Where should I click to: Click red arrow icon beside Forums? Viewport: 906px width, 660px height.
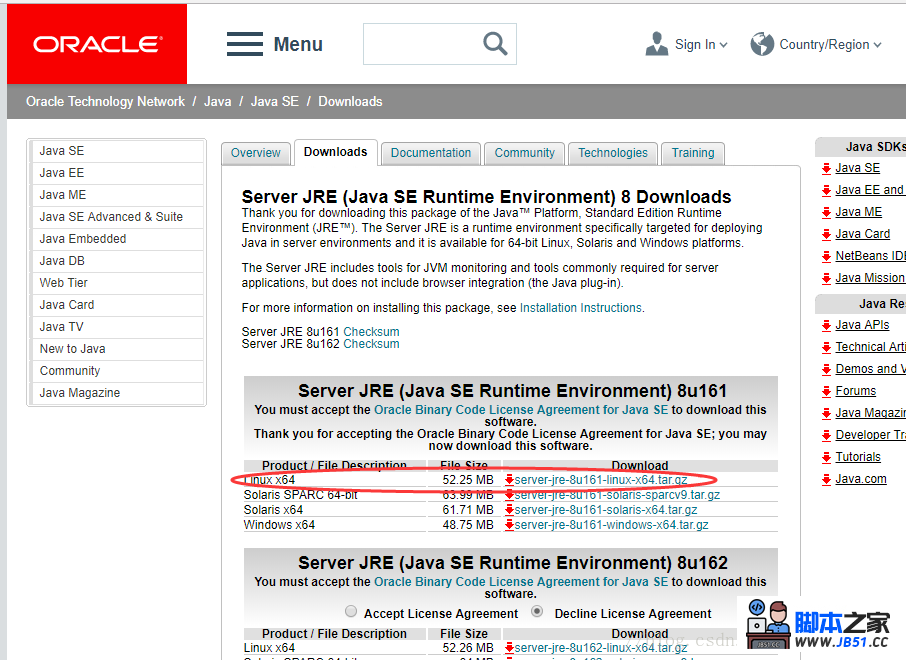[x=826, y=392]
